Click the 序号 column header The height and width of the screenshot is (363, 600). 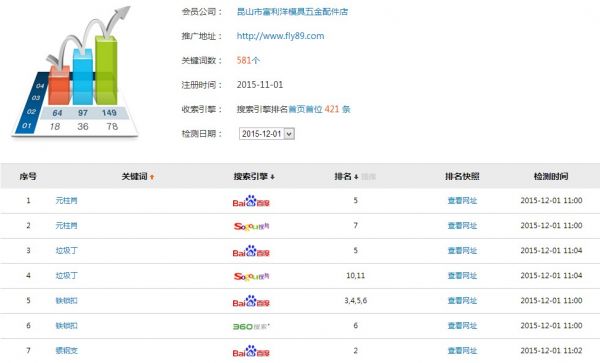tap(28, 176)
